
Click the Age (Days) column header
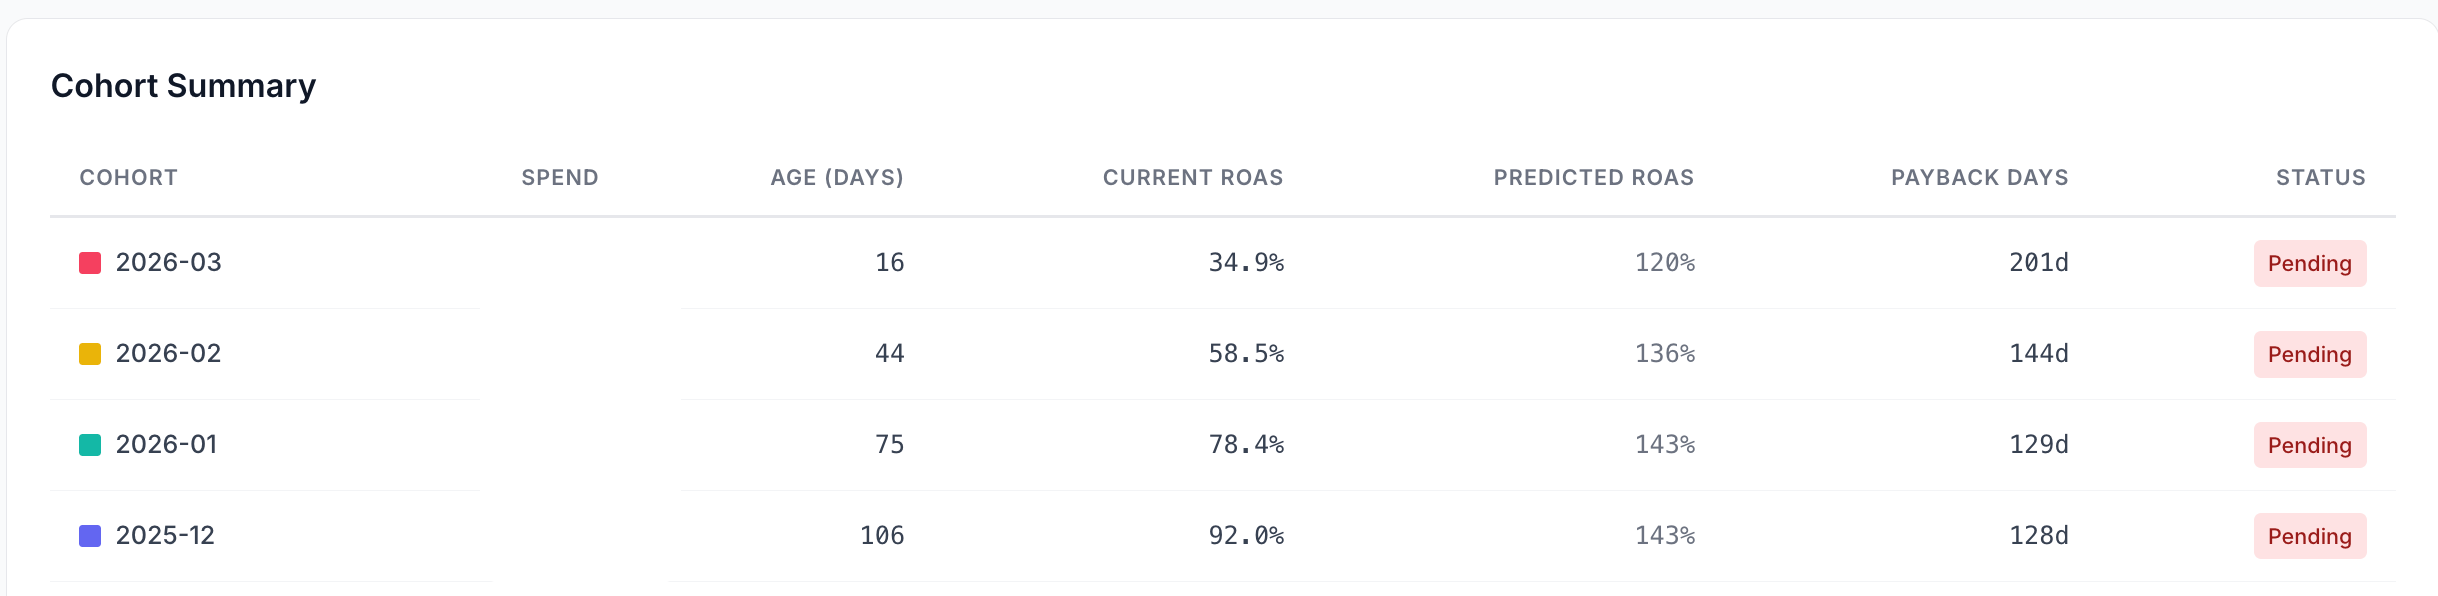836,178
